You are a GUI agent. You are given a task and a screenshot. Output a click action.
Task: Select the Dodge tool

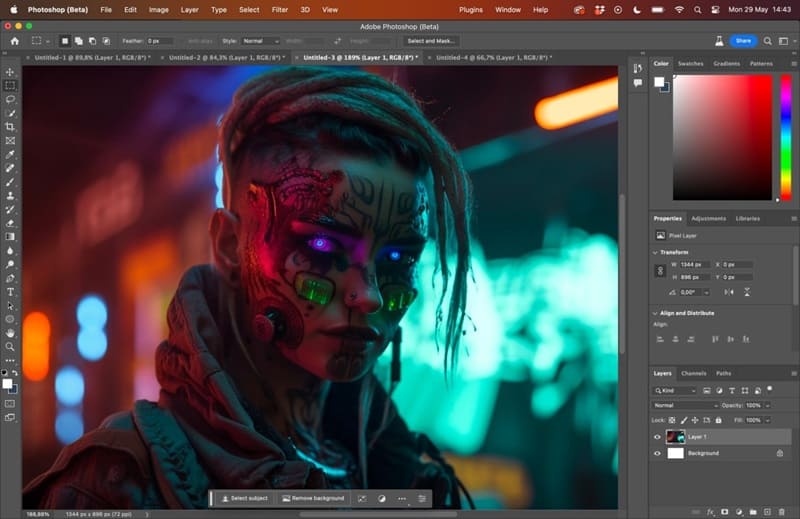[10, 264]
